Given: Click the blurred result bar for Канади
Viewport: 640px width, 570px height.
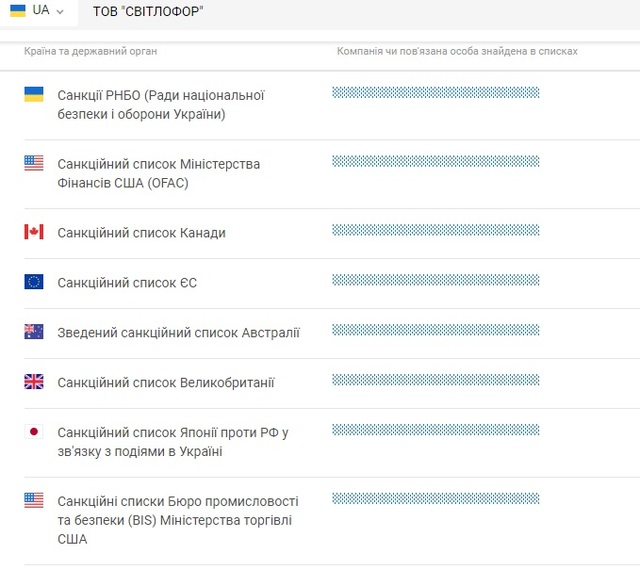Looking at the screenshot, I should (435, 230).
